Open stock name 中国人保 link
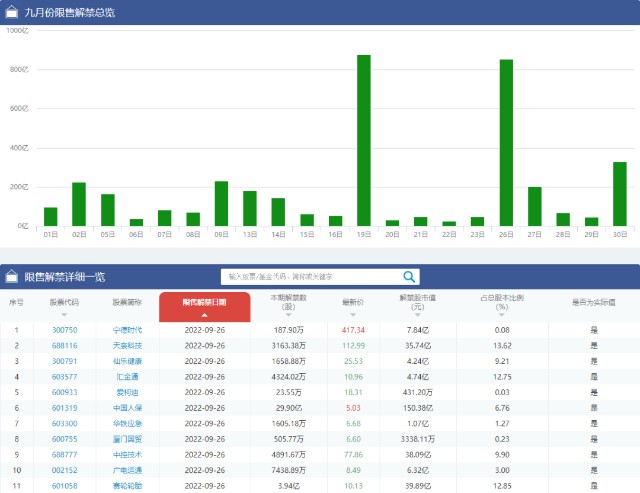The height and width of the screenshot is (493, 640). point(127,408)
